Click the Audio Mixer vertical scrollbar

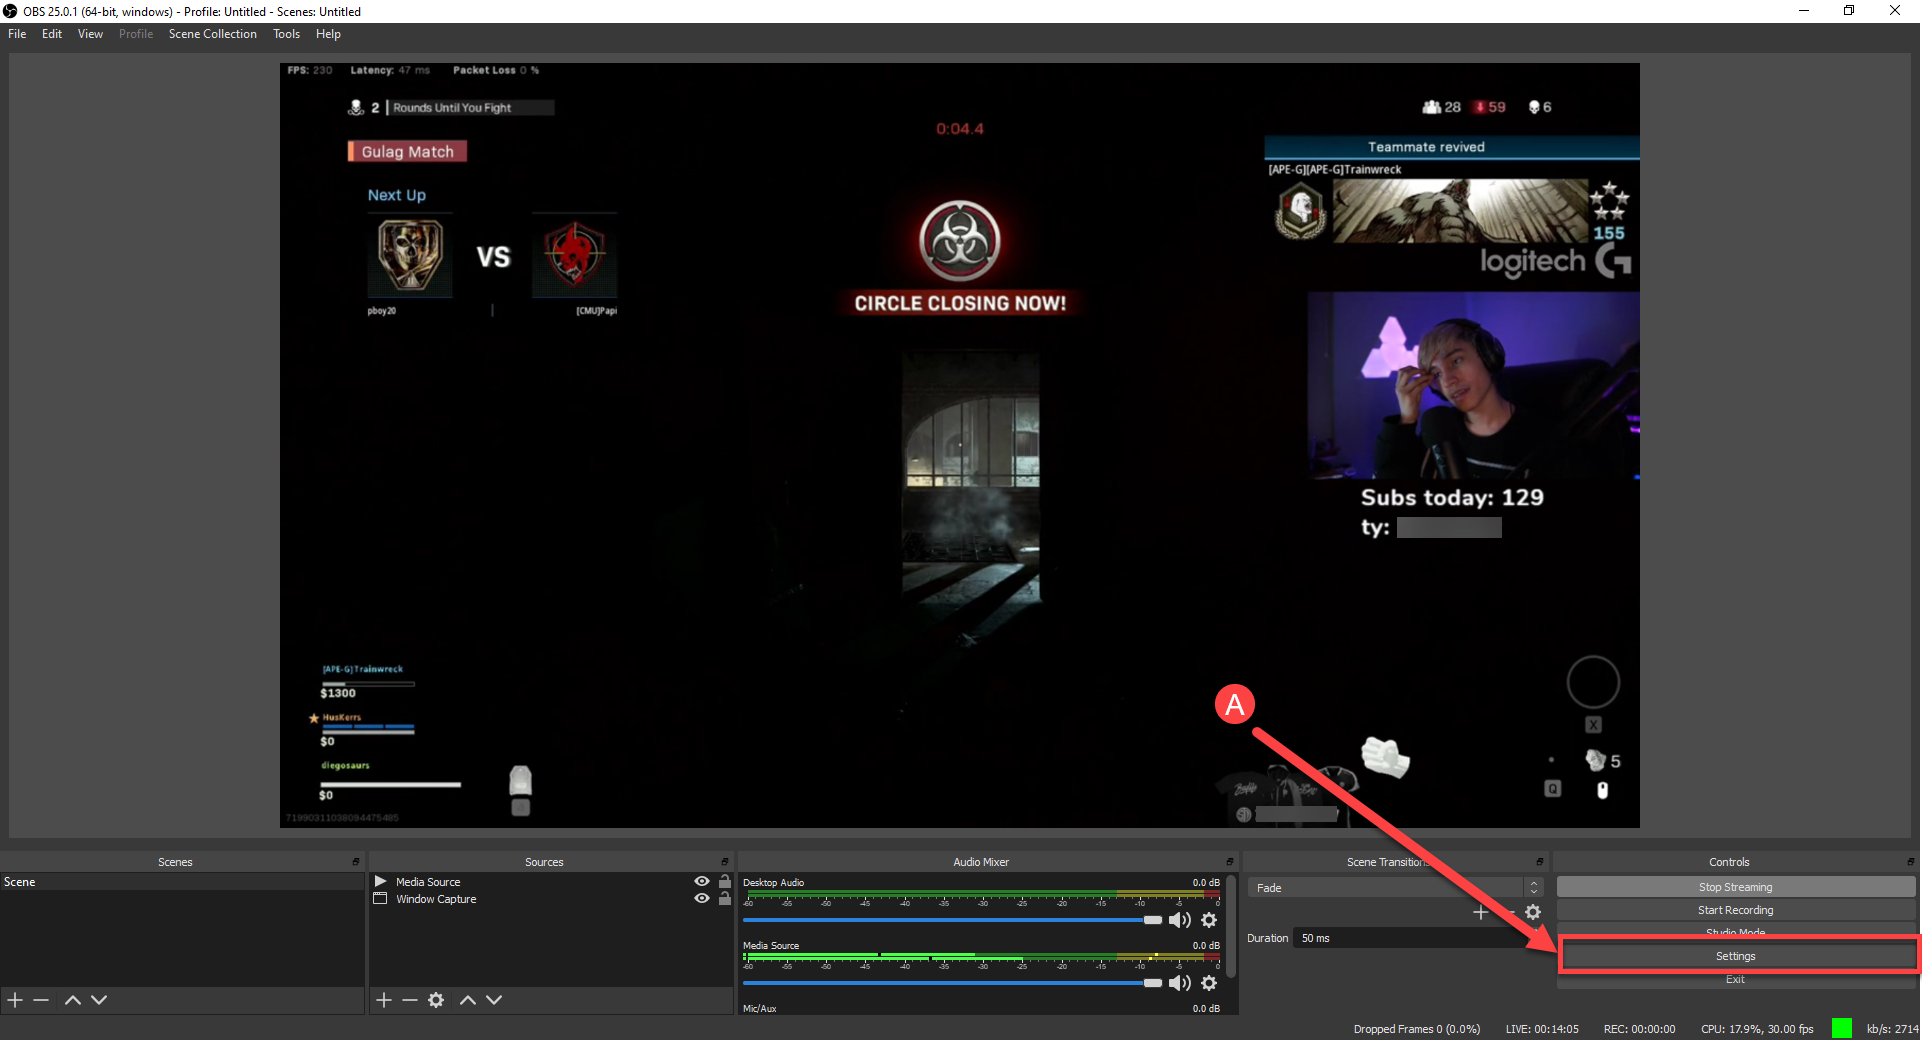coord(1231,926)
